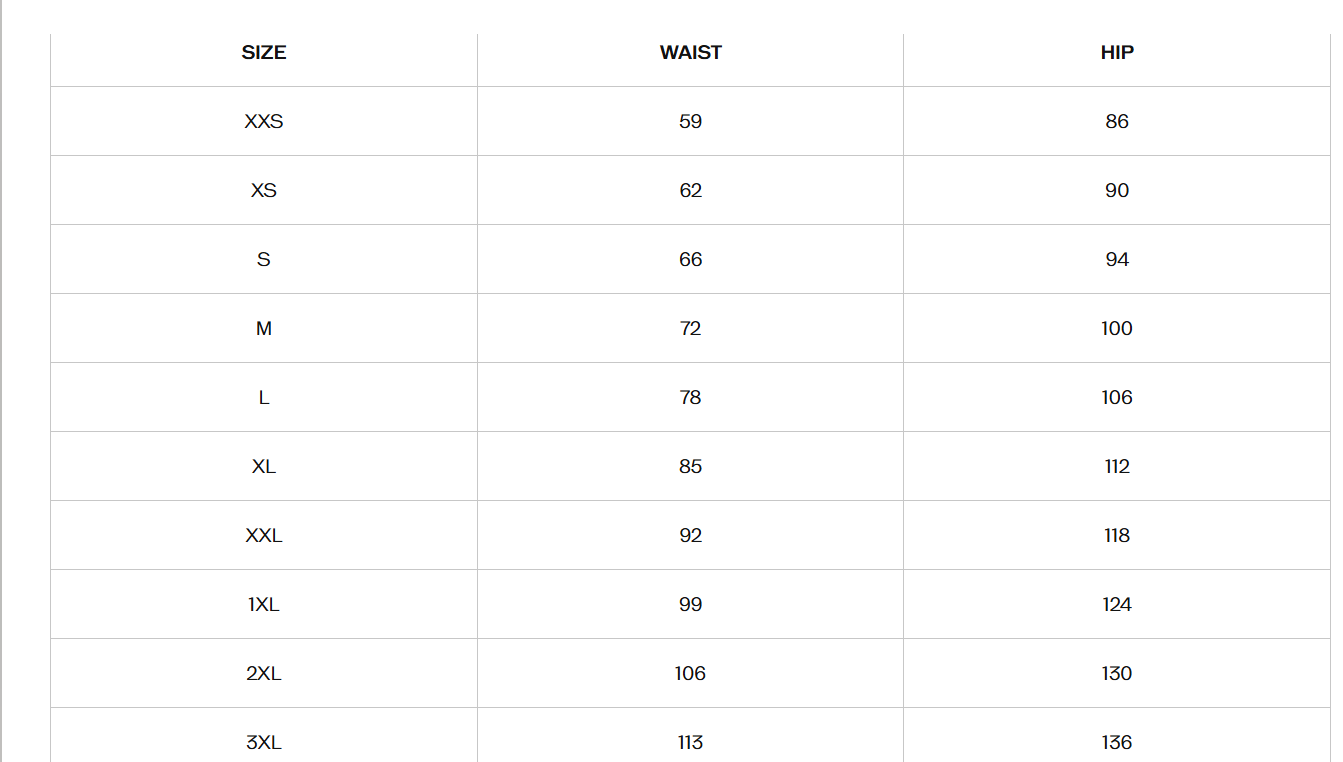The width and height of the screenshot is (1343, 762).
Task: Click waist value 59 for XXS
Action: click(690, 122)
